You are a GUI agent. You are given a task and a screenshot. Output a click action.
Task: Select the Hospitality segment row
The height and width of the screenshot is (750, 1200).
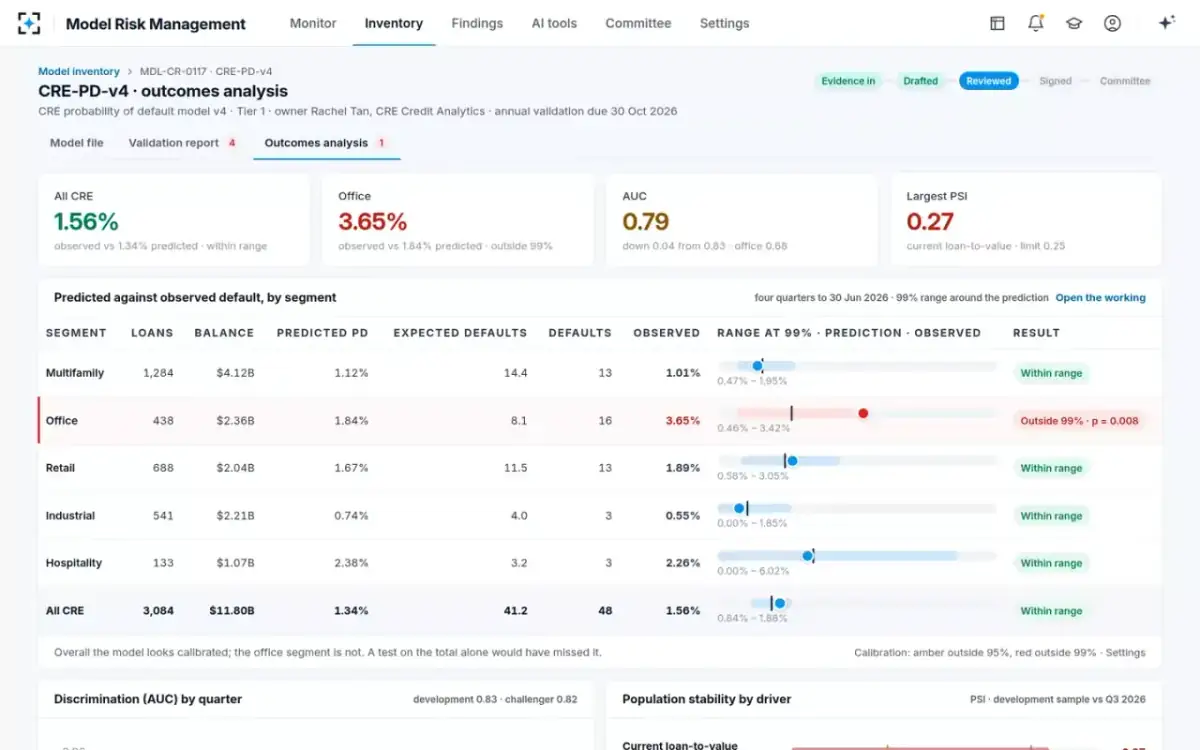pos(600,563)
